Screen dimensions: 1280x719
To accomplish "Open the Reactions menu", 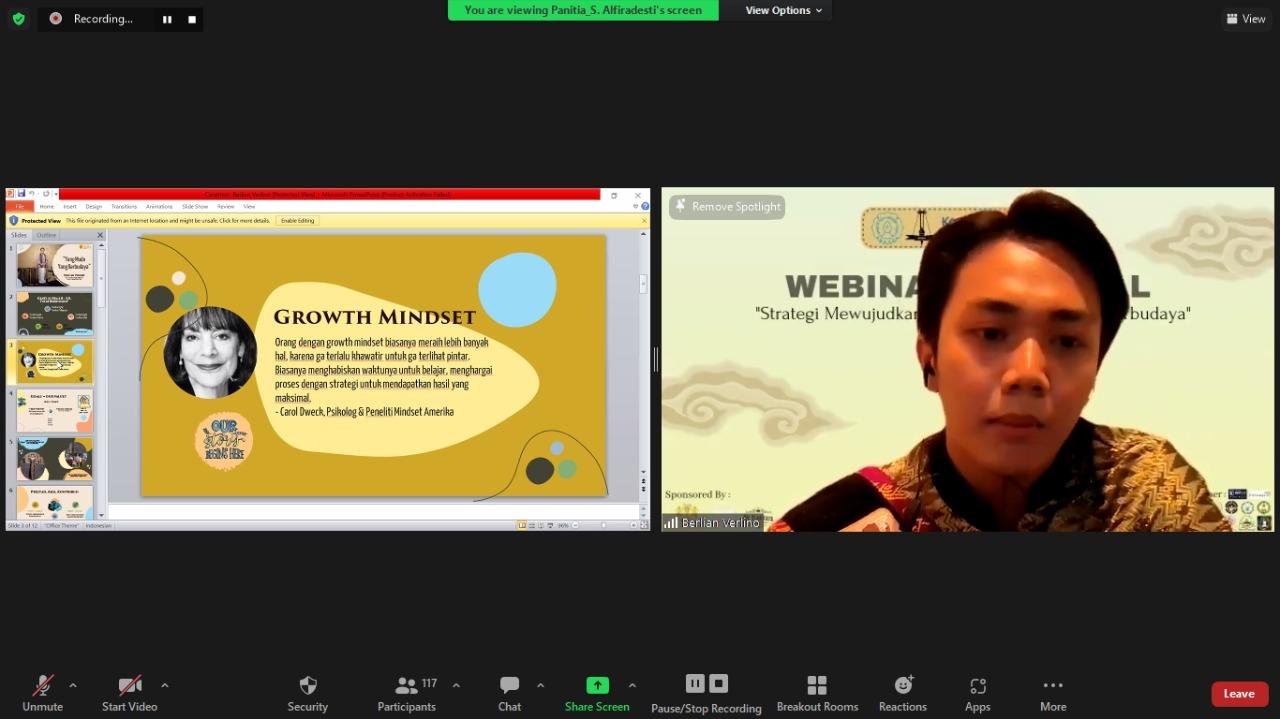I will click(903, 686).
